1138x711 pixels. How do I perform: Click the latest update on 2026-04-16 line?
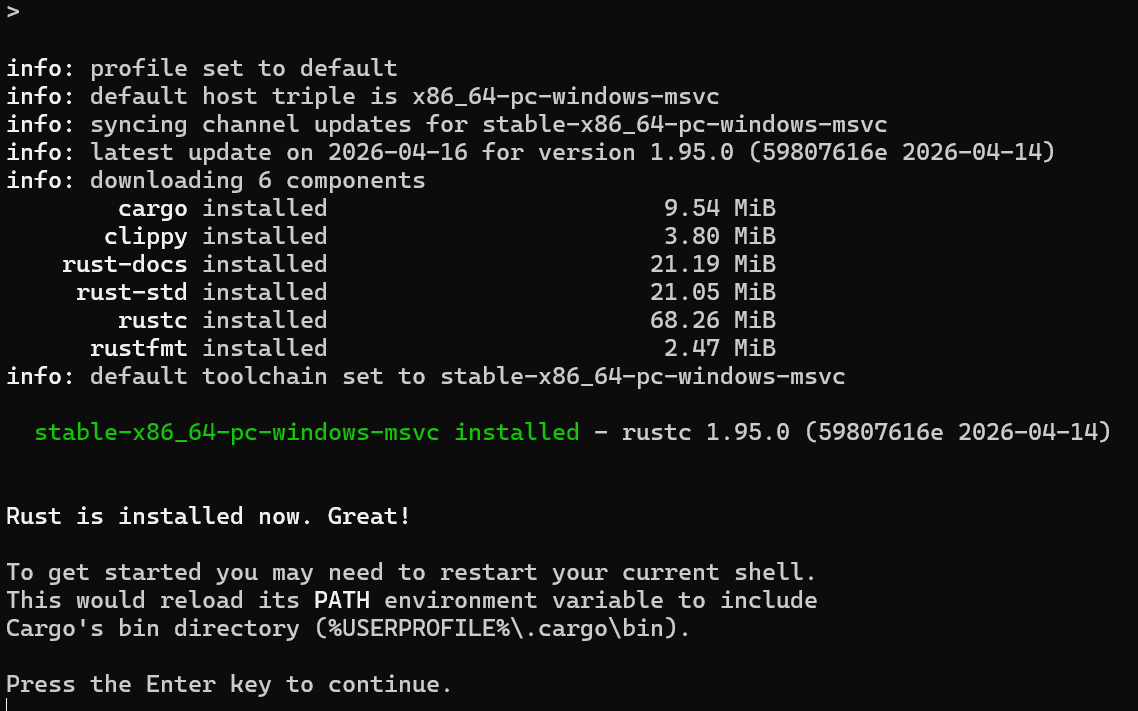[x=531, y=152]
